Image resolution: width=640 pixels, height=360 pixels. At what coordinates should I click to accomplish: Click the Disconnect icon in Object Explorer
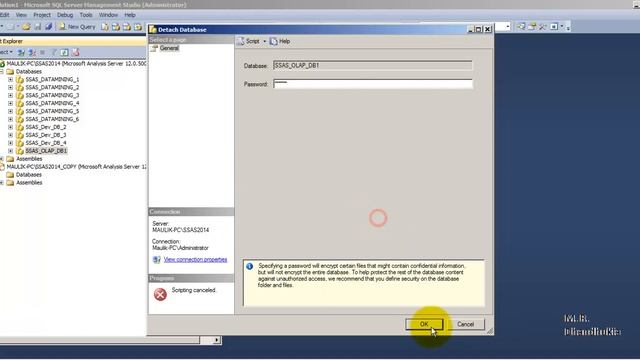click(32, 52)
